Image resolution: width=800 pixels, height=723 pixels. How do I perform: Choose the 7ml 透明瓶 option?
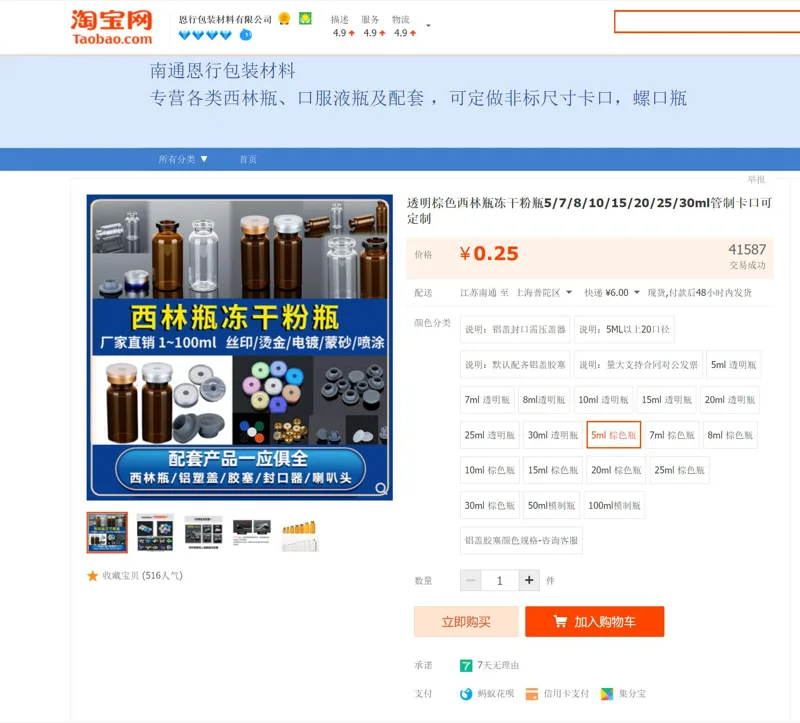[487, 400]
